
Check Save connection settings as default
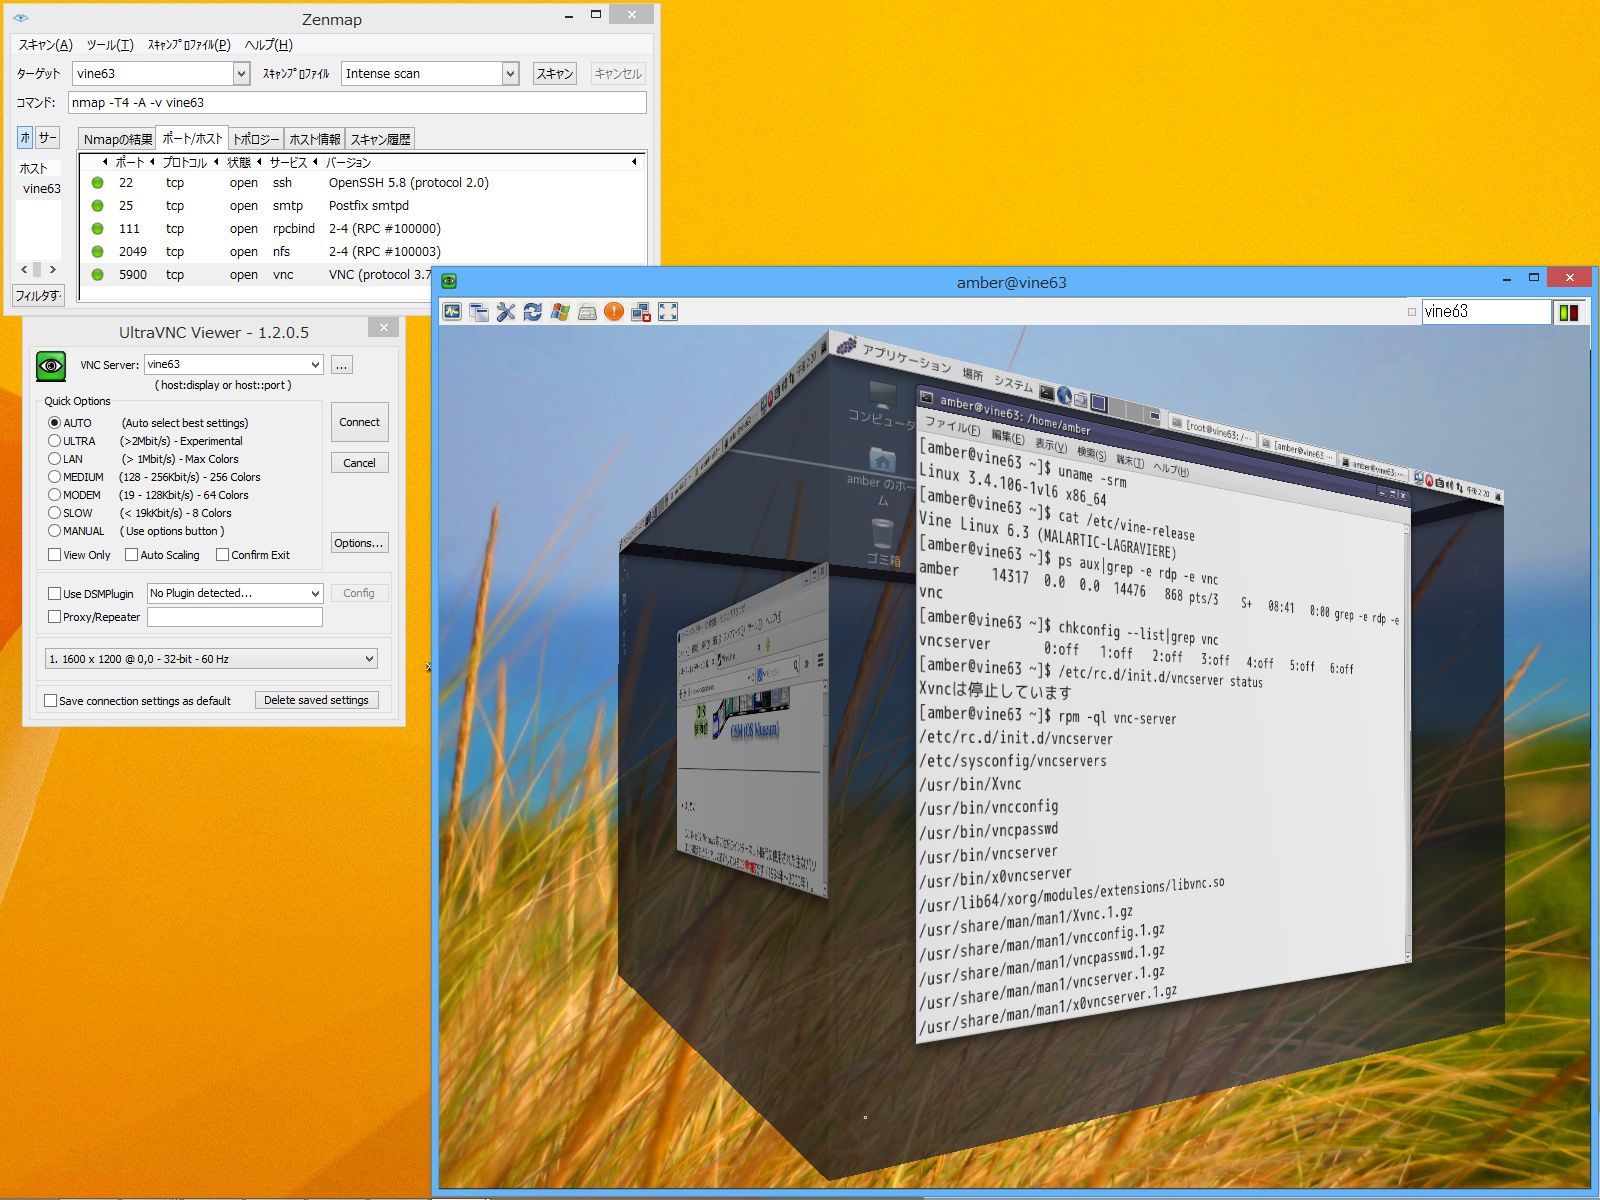51,701
